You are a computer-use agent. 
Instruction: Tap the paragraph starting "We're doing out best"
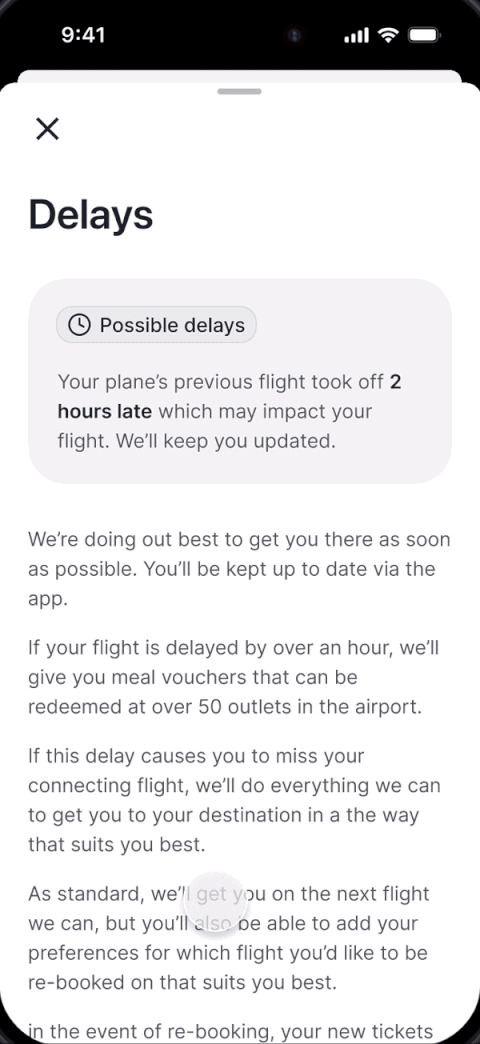click(x=239, y=569)
